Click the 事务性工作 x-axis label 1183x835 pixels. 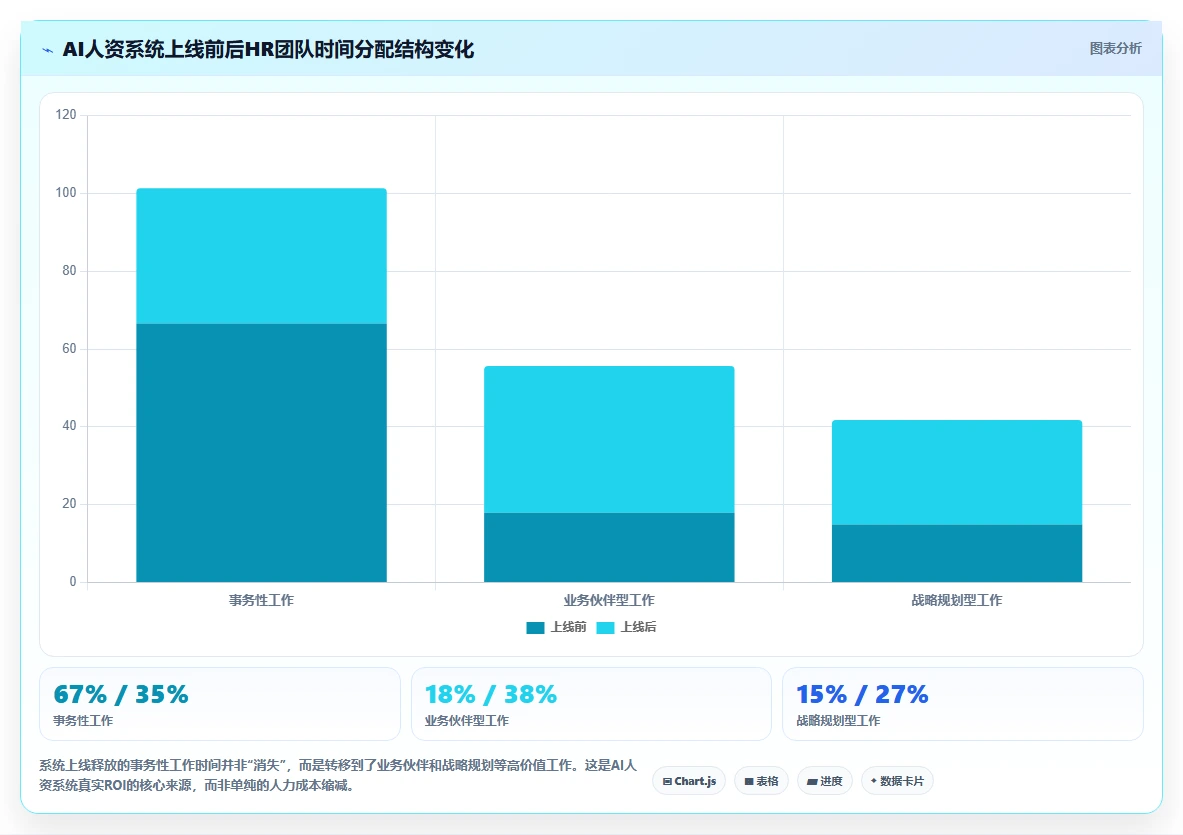[x=261, y=600]
